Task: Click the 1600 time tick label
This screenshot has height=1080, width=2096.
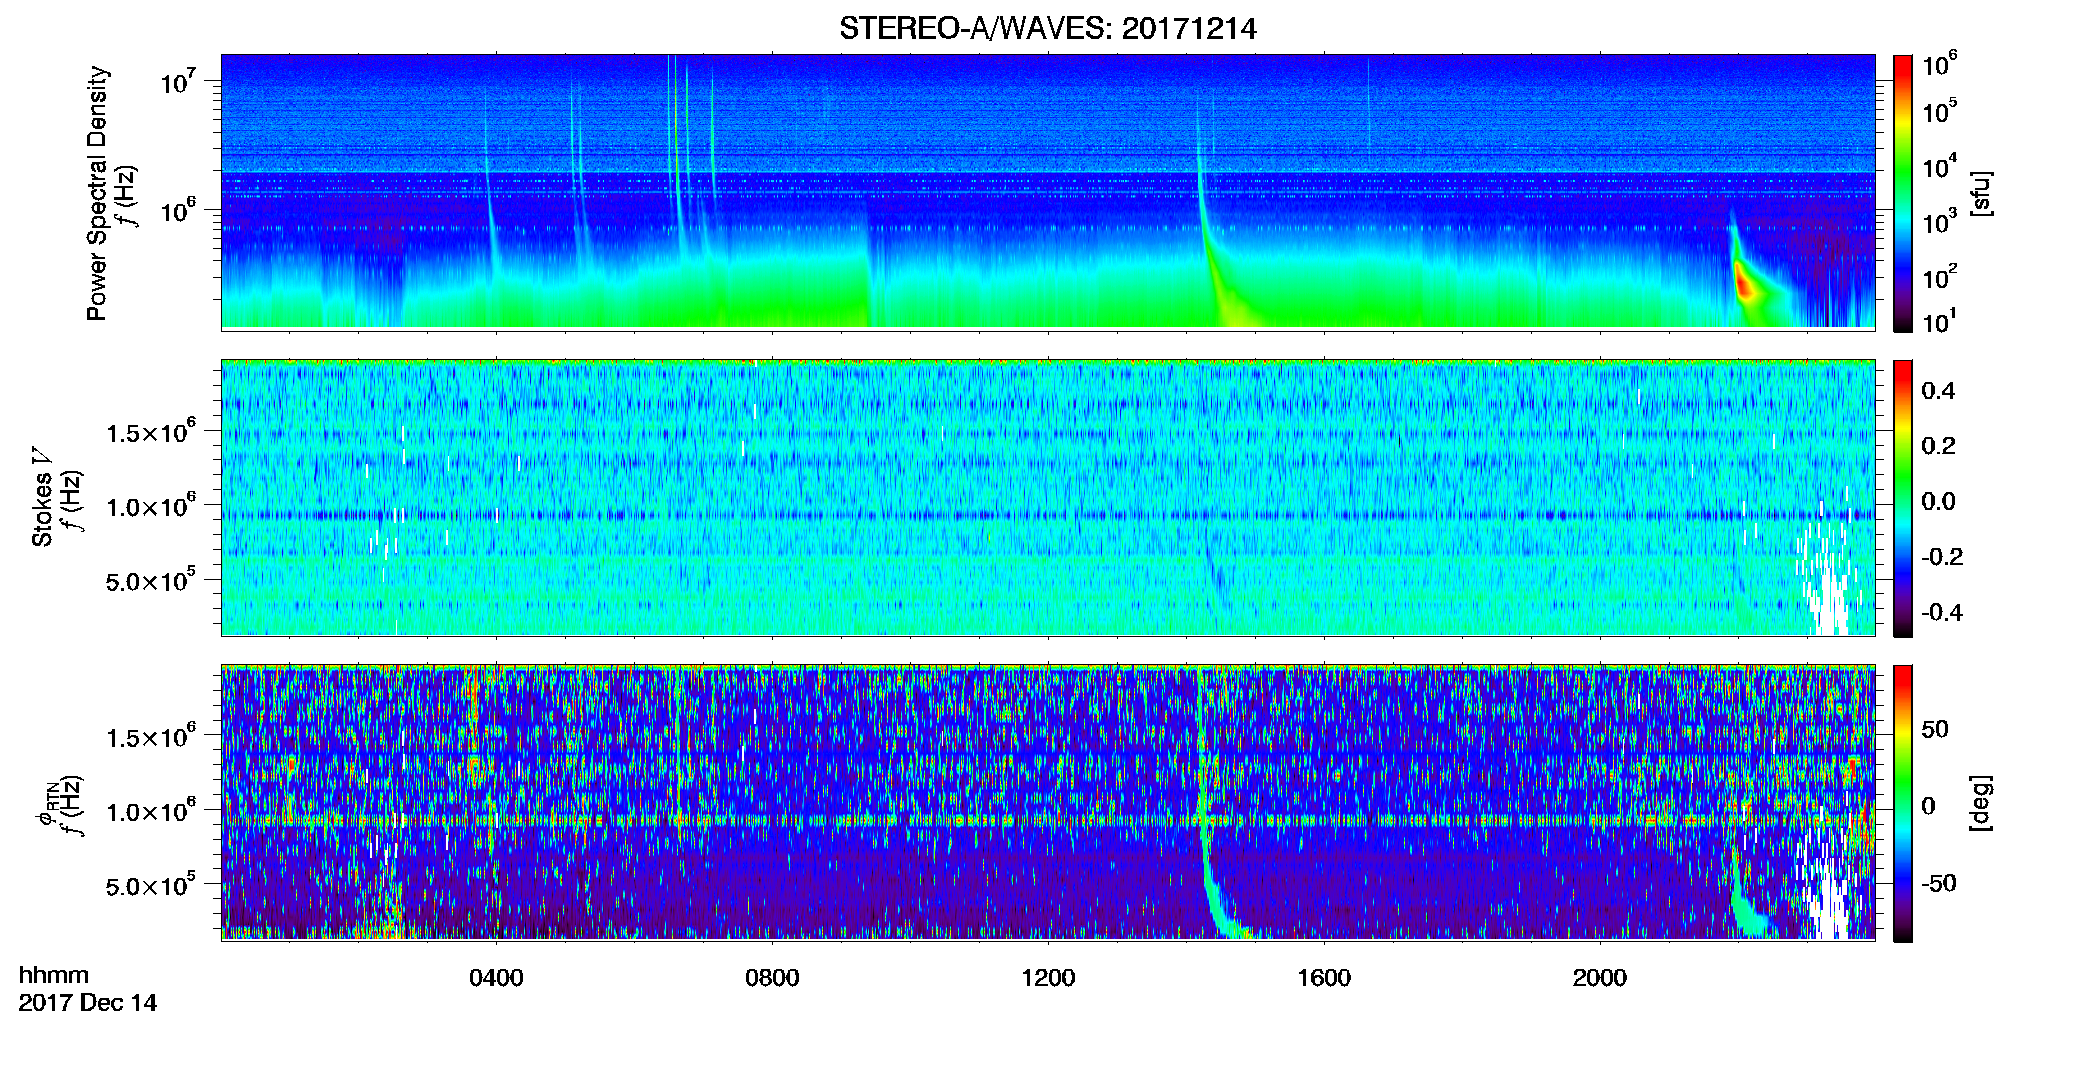Action: tap(1324, 978)
